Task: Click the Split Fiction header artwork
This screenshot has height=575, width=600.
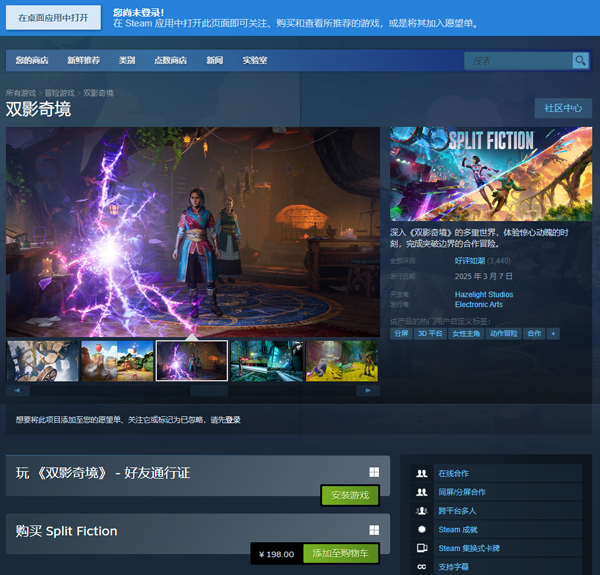Action: point(491,174)
